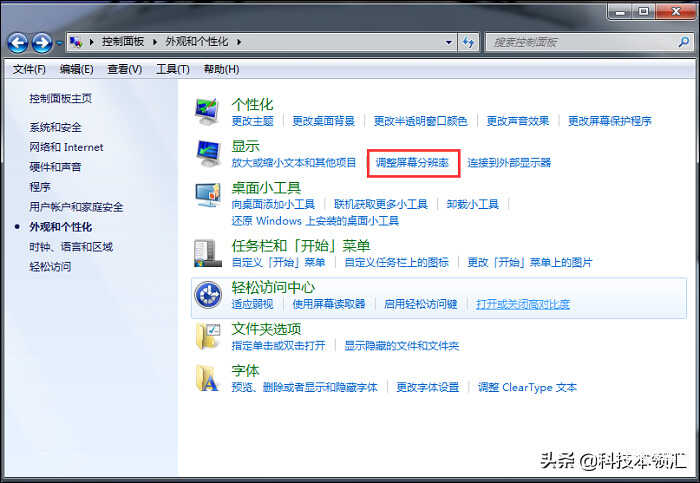The image size is (700, 483).
Task: Open the recent pages dropdown beside Forward
Action: coord(59,43)
